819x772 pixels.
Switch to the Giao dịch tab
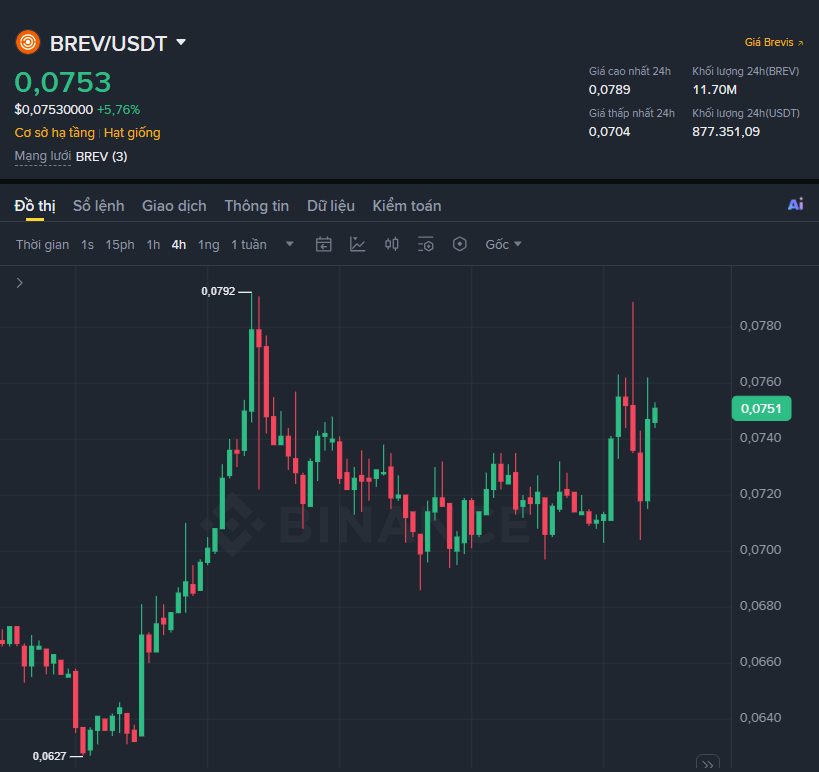(174, 206)
